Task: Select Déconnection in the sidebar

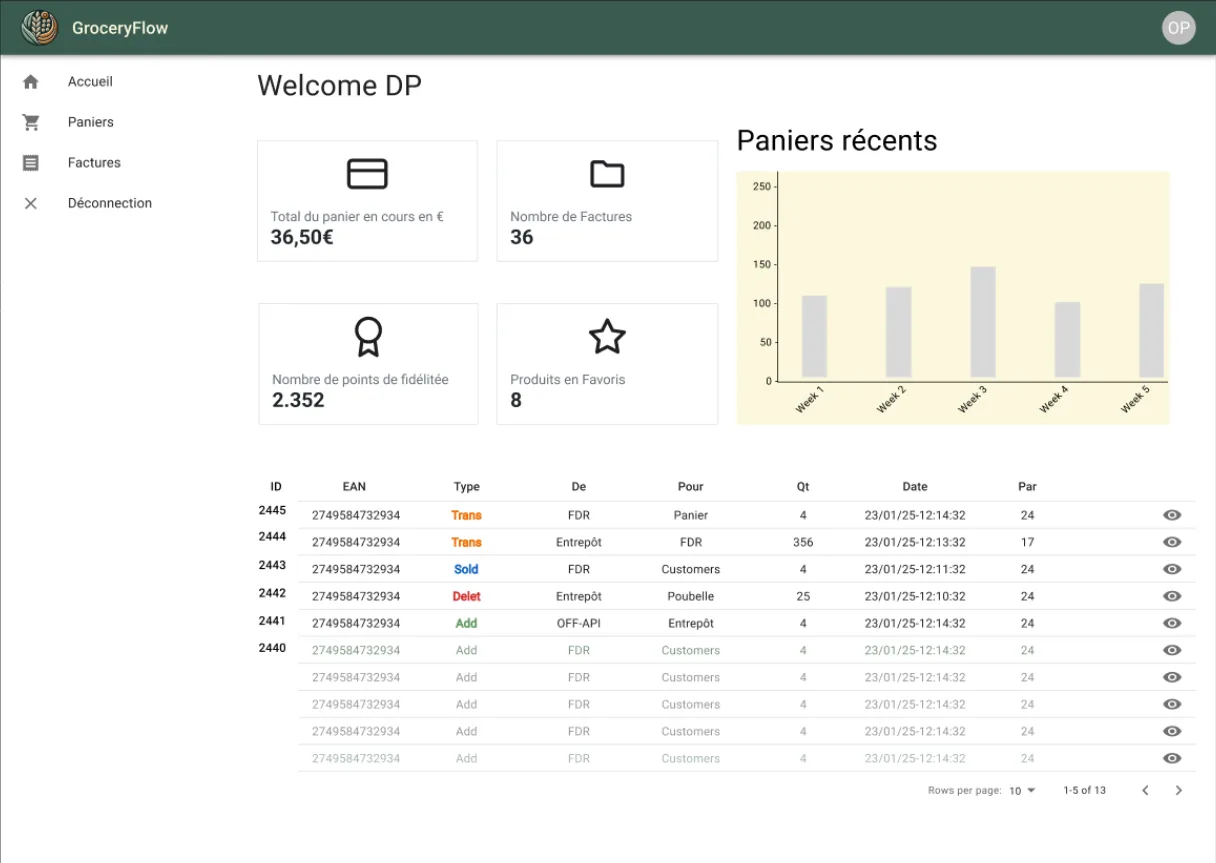Action: click(110, 203)
